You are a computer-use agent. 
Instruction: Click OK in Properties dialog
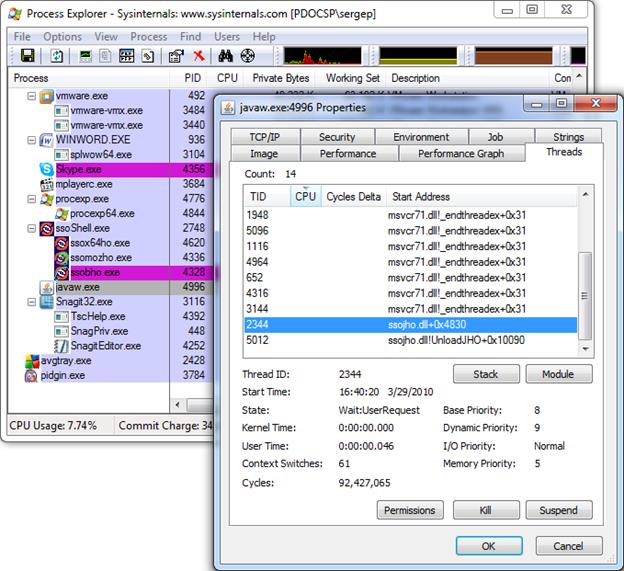click(x=489, y=546)
